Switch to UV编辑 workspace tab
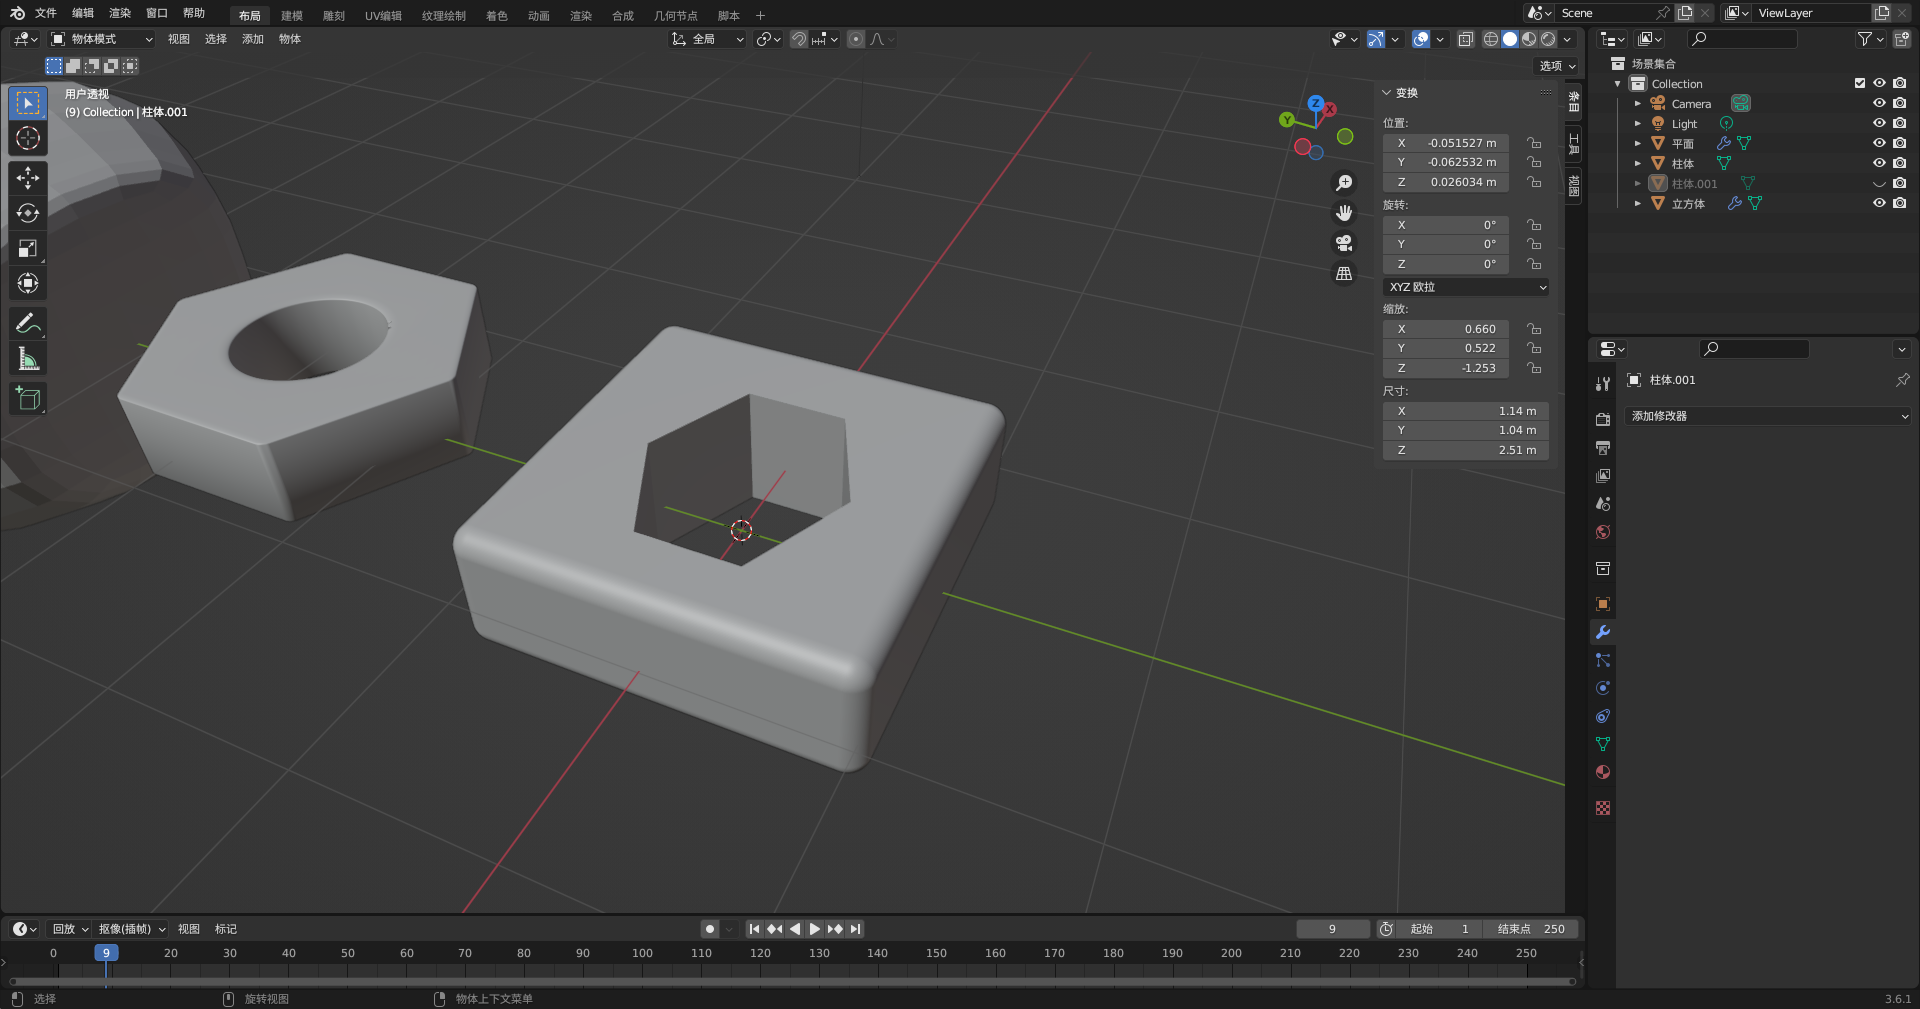This screenshot has height=1009, width=1920. click(383, 15)
